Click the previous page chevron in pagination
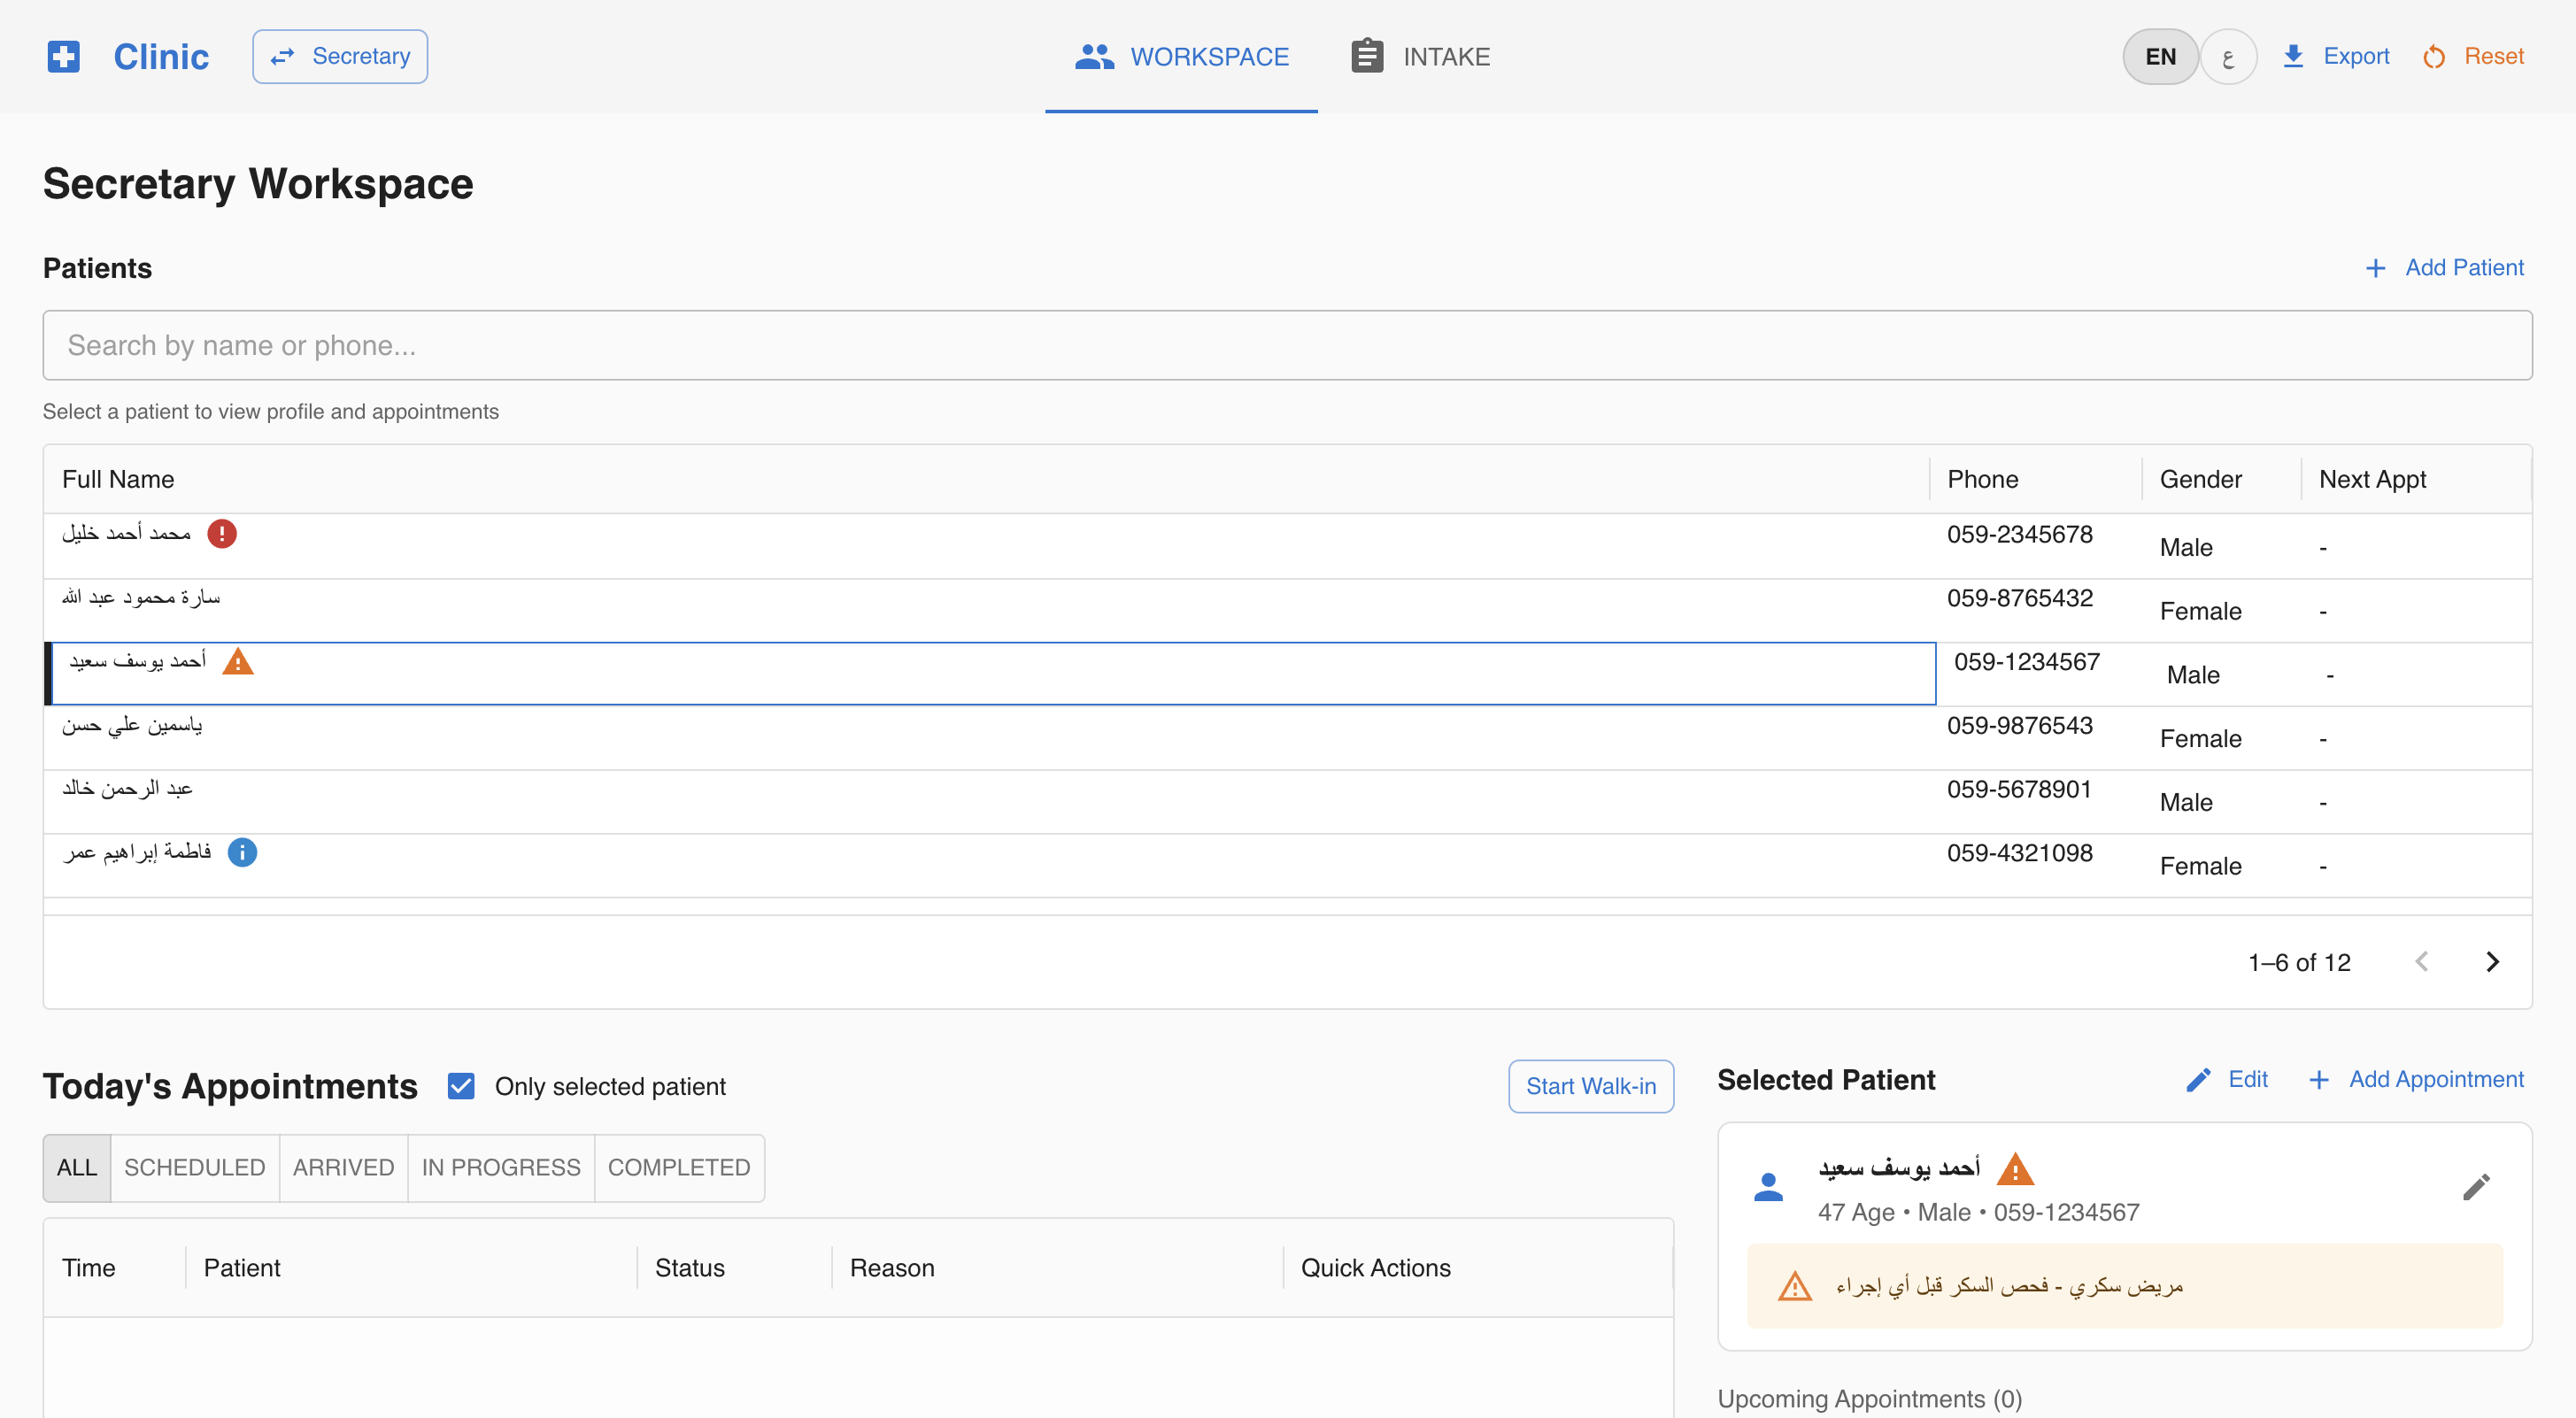Image resolution: width=2576 pixels, height=1418 pixels. pyautogui.click(x=2421, y=962)
